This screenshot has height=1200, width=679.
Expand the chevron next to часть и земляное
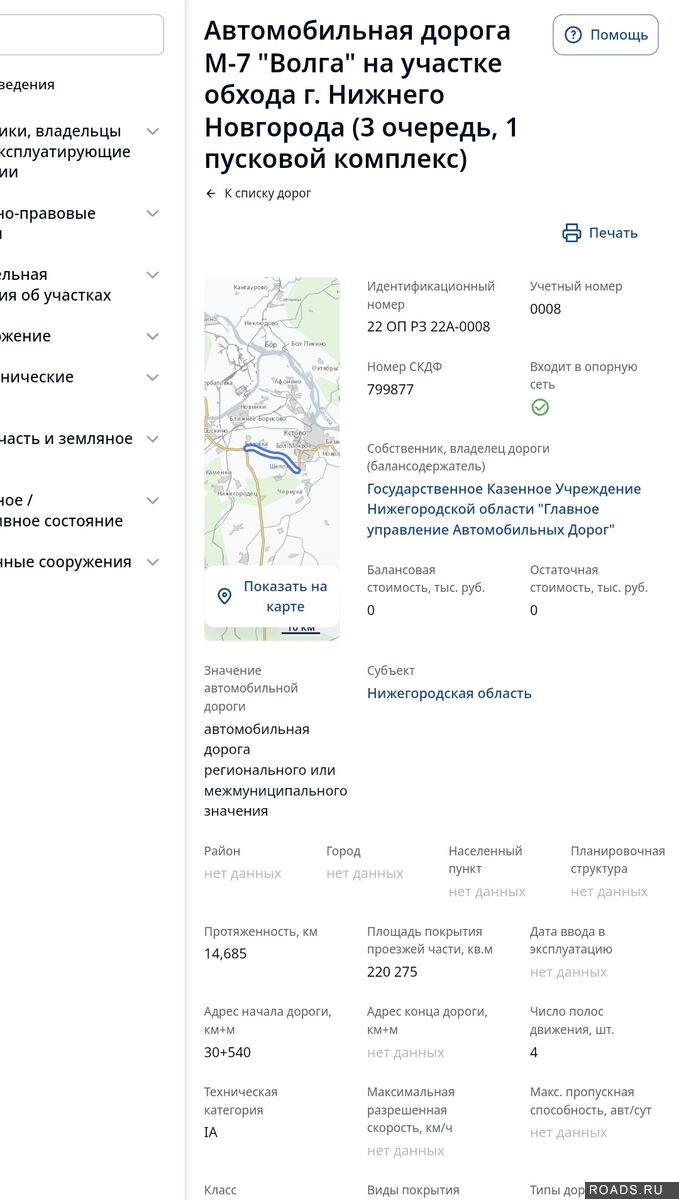click(x=153, y=439)
